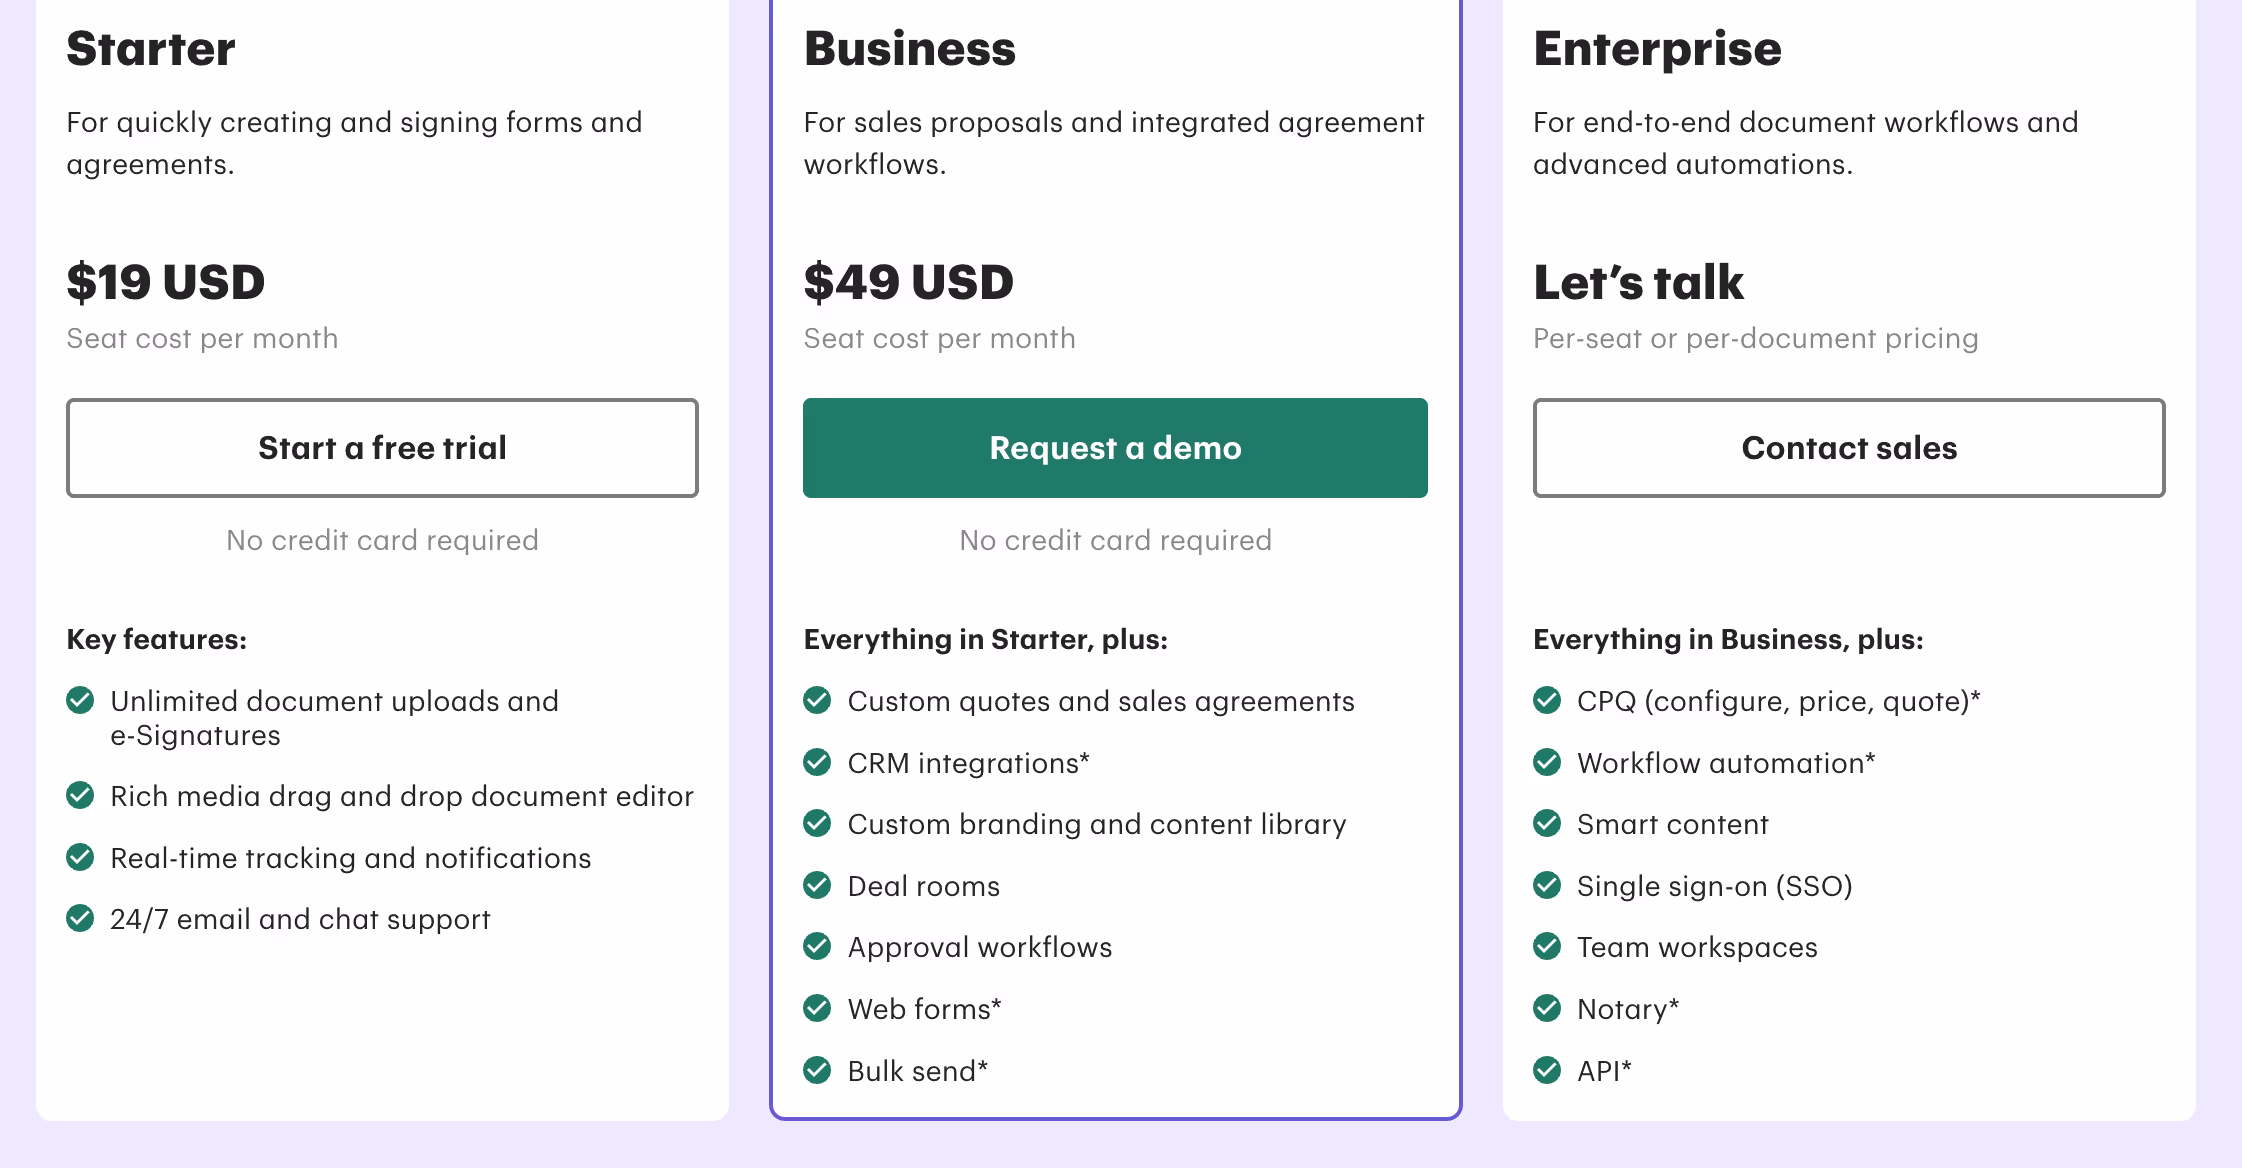The height and width of the screenshot is (1168, 2242).
Task: Click checkmark beside CPQ configure price quote
Action: tap(1547, 700)
